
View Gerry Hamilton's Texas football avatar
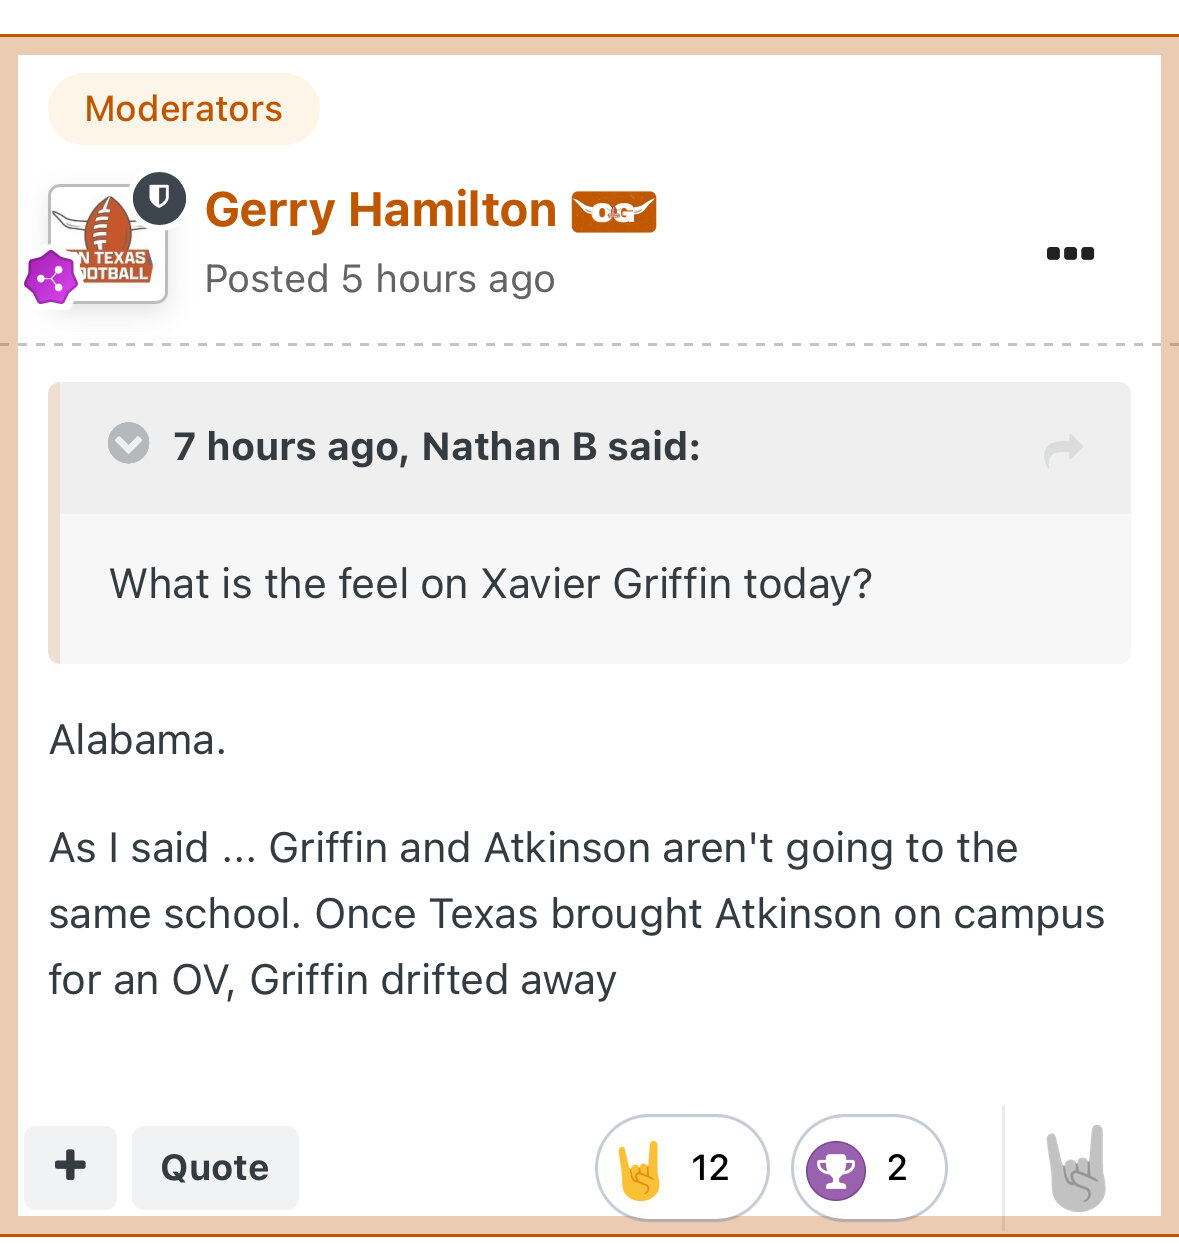108,243
